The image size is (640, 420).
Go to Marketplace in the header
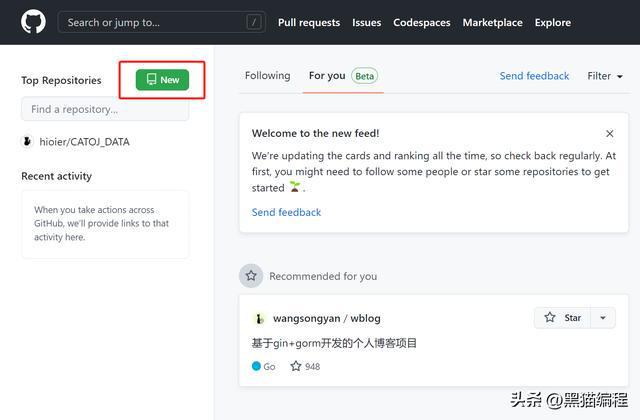[x=492, y=22]
